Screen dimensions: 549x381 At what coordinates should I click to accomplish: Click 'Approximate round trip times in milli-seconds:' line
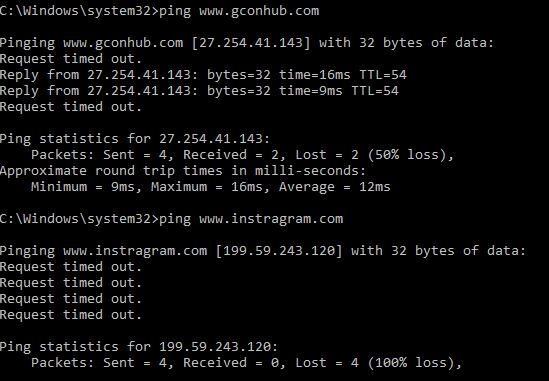183,171
